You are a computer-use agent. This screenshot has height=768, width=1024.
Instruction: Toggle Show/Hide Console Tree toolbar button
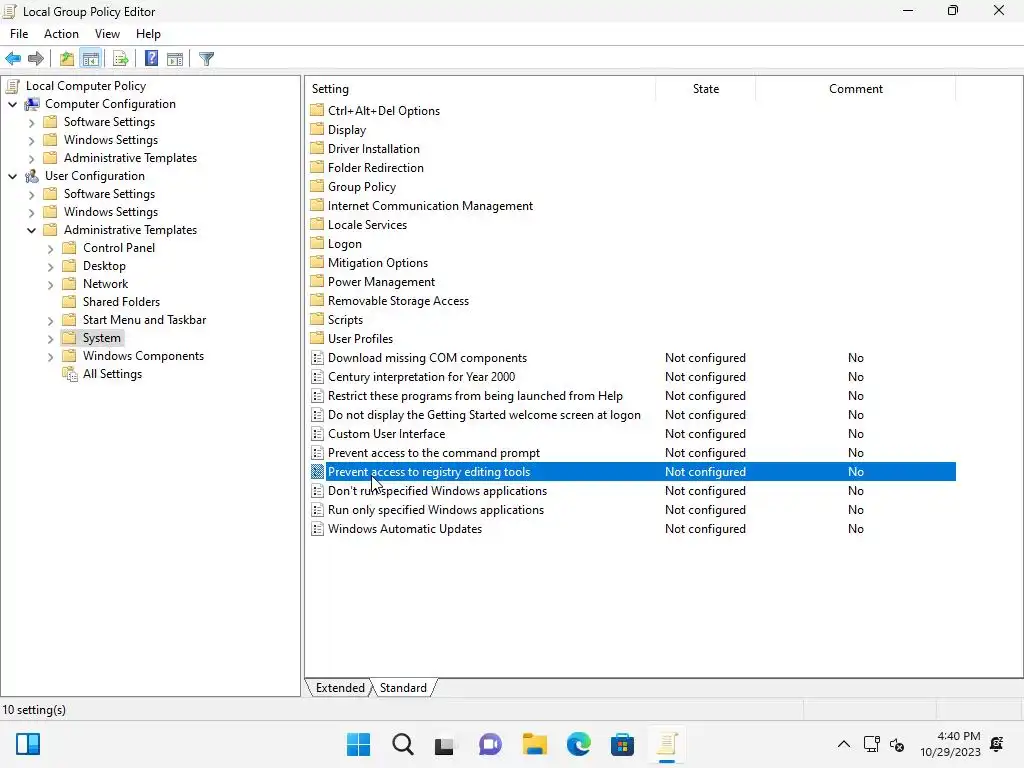pos(91,59)
